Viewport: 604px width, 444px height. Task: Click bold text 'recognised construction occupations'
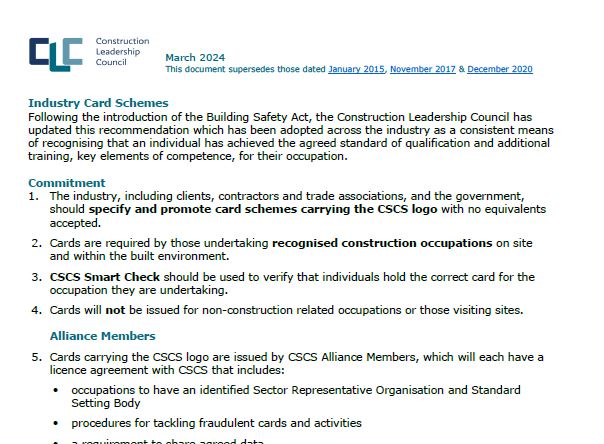tap(382, 243)
